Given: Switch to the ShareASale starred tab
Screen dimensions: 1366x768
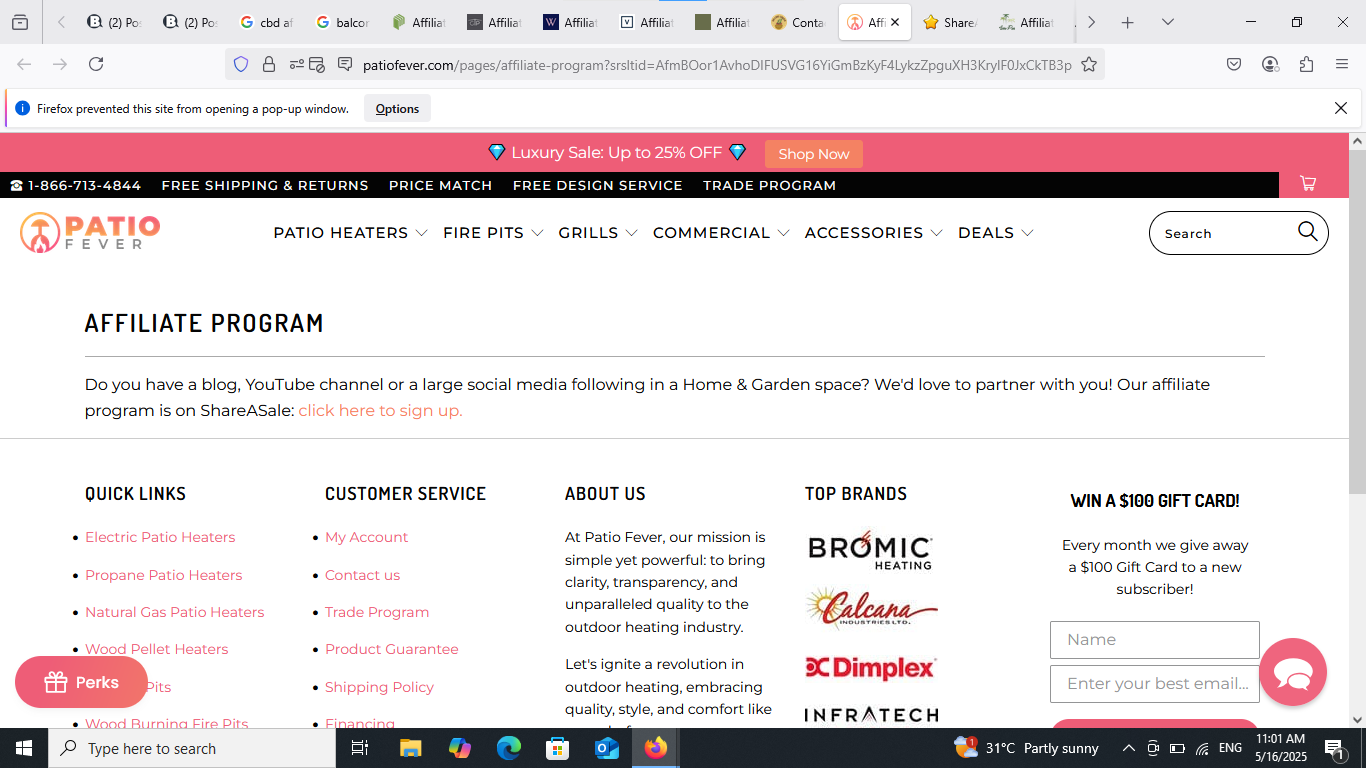Looking at the screenshot, I should point(949,22).
